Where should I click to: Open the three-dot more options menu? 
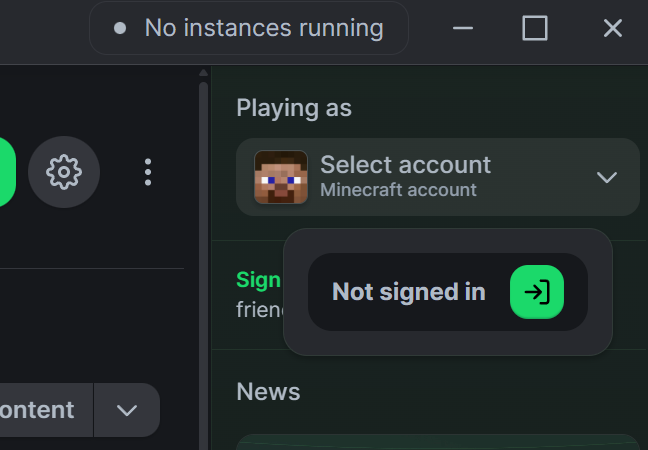coord(148,172)
